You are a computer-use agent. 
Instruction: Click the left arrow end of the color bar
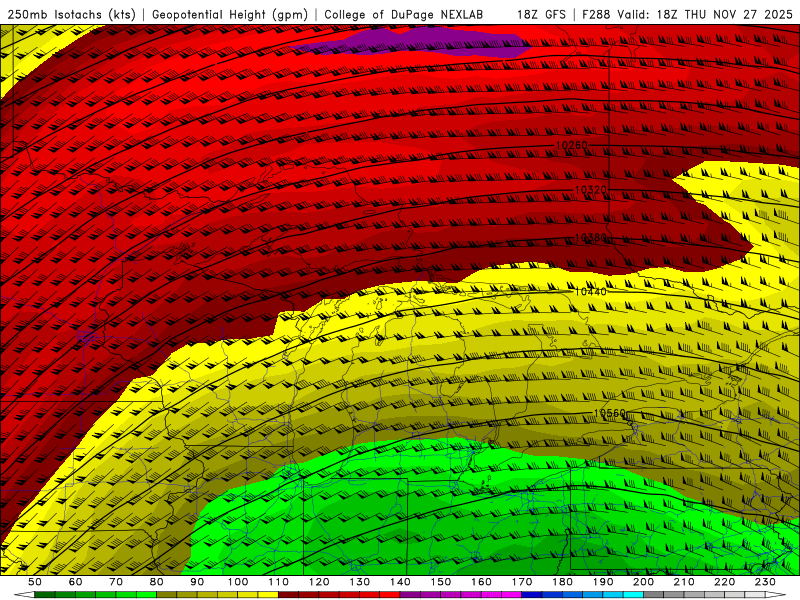[23, 595]
